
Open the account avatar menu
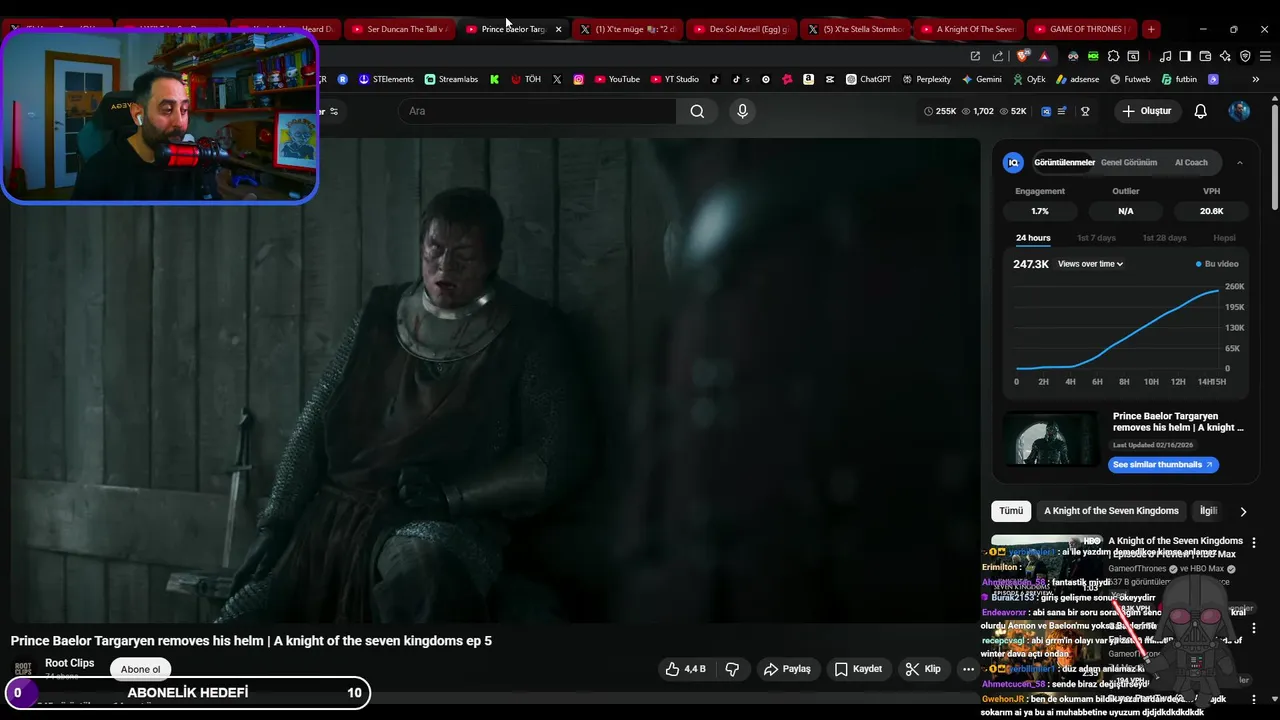click(1239, 111)
